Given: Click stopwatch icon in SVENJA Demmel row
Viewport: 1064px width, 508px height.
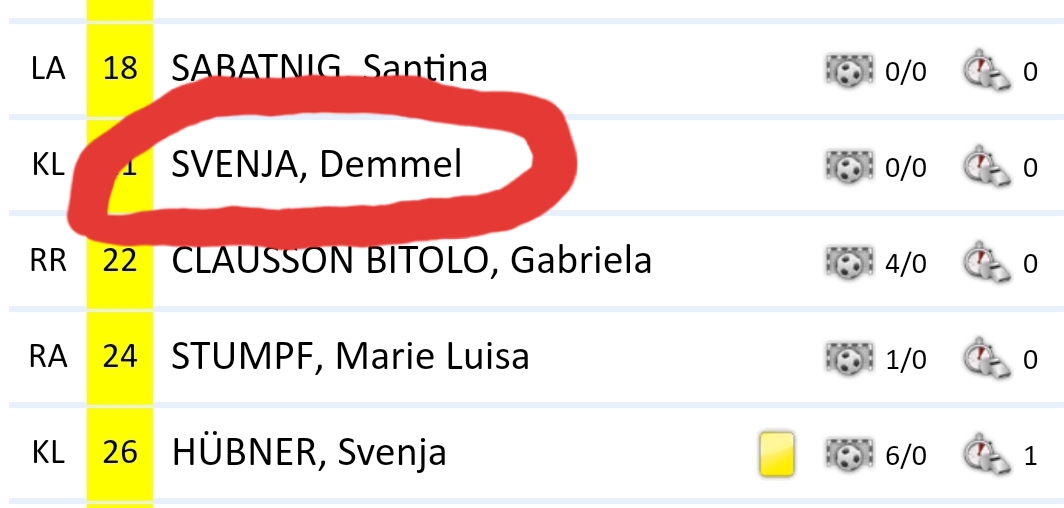Looking at the screenshot, I should click(984, 166).
